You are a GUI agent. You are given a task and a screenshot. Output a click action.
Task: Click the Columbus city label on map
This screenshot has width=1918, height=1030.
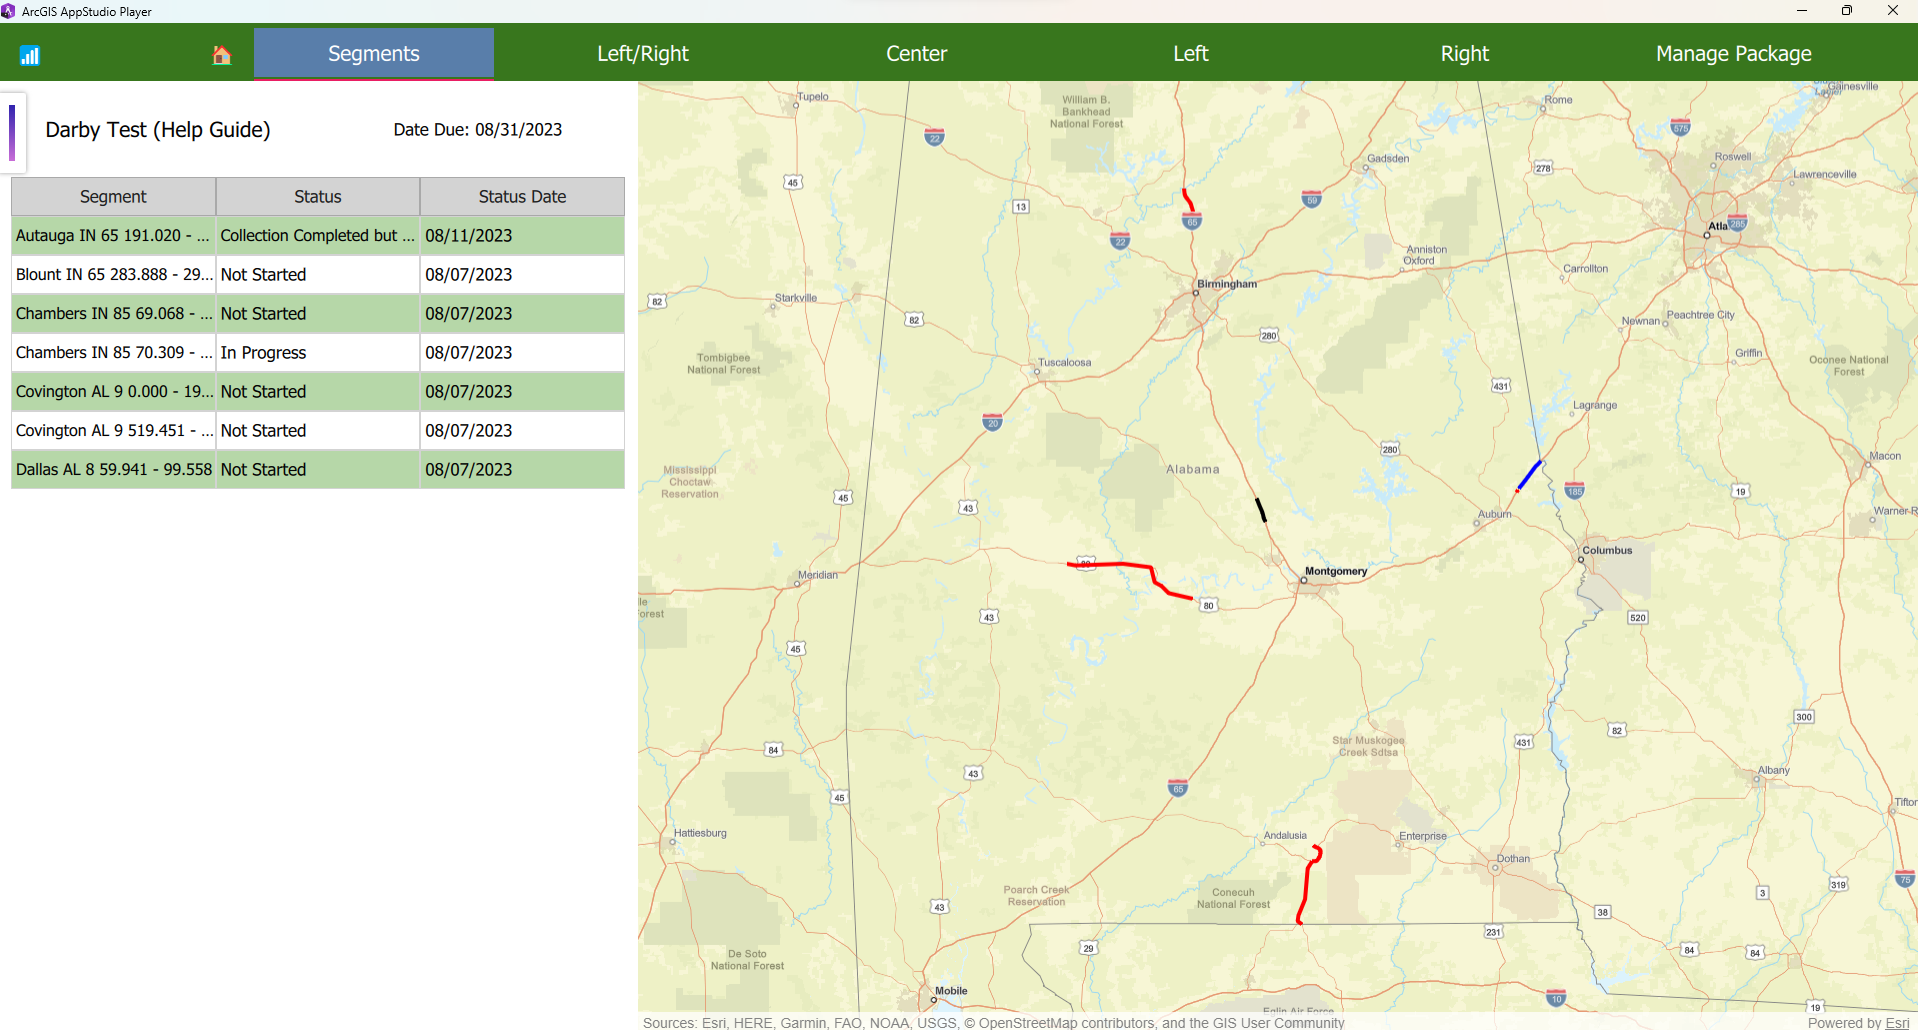(1607, 550)
